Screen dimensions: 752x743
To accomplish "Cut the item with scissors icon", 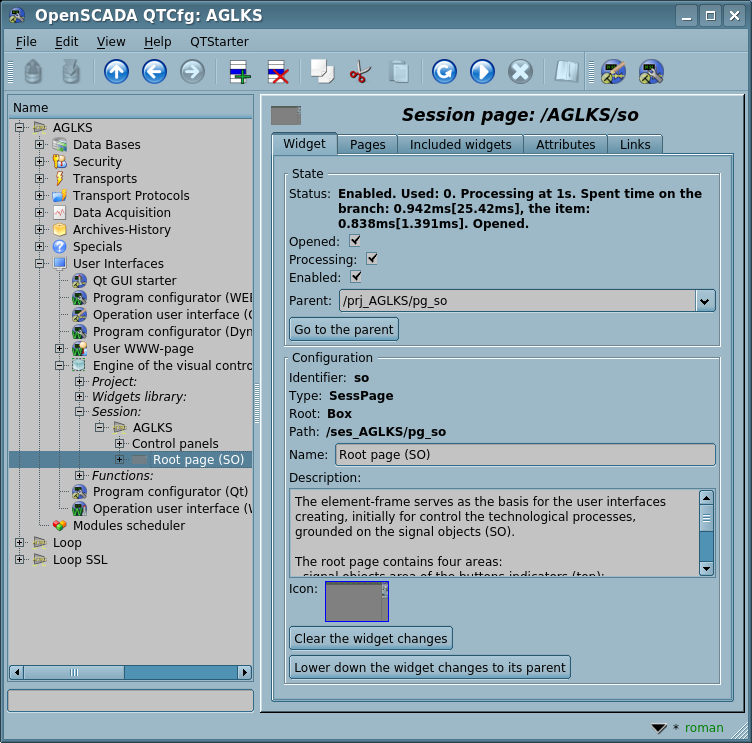I will pos(360,72).
